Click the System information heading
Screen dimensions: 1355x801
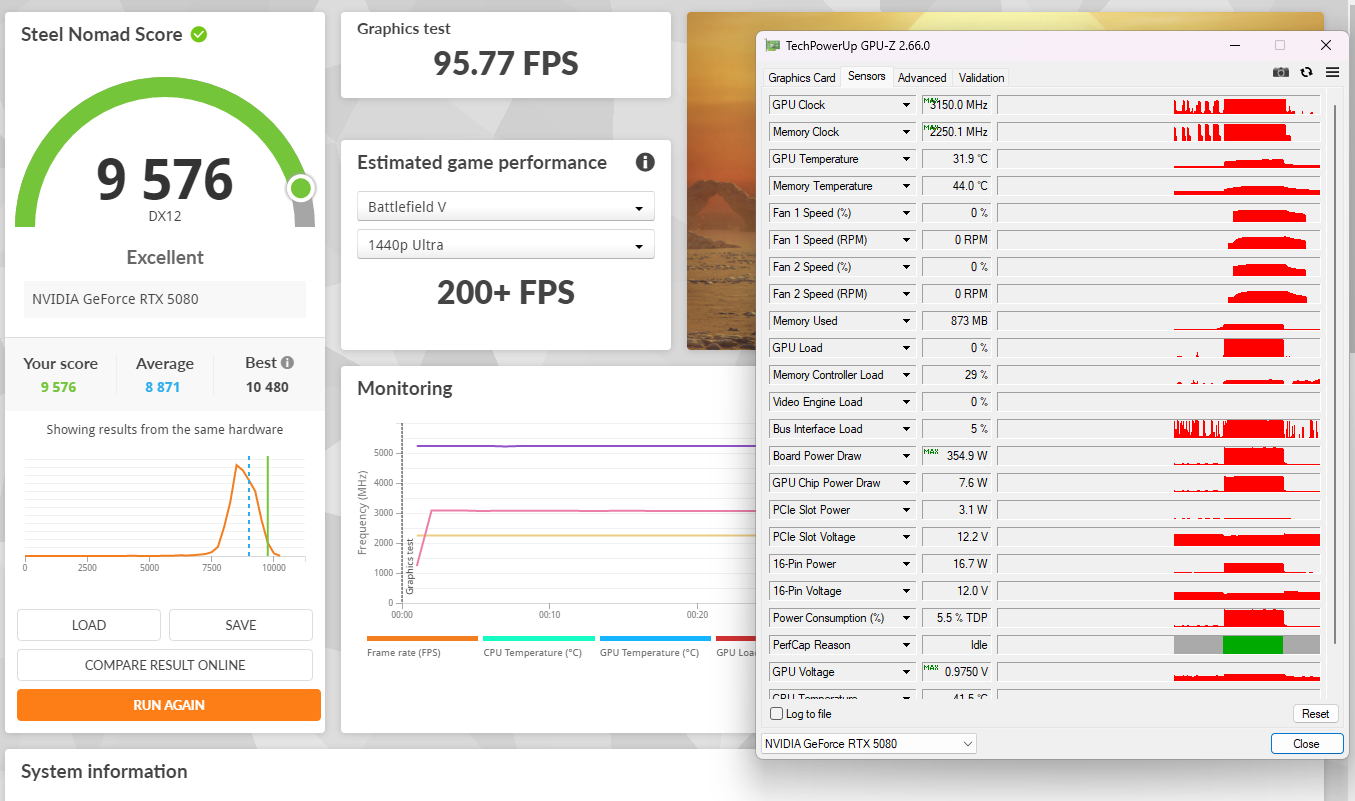click(104, 771)
